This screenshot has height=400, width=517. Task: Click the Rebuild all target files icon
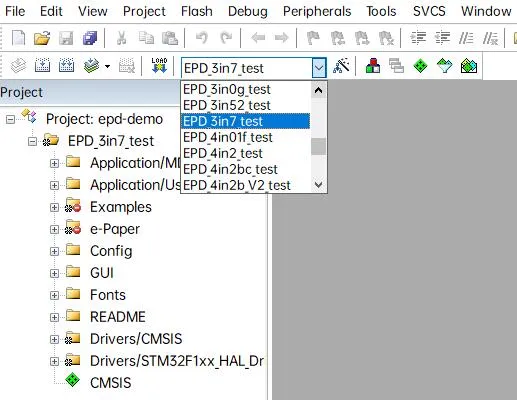coord(66,65)
